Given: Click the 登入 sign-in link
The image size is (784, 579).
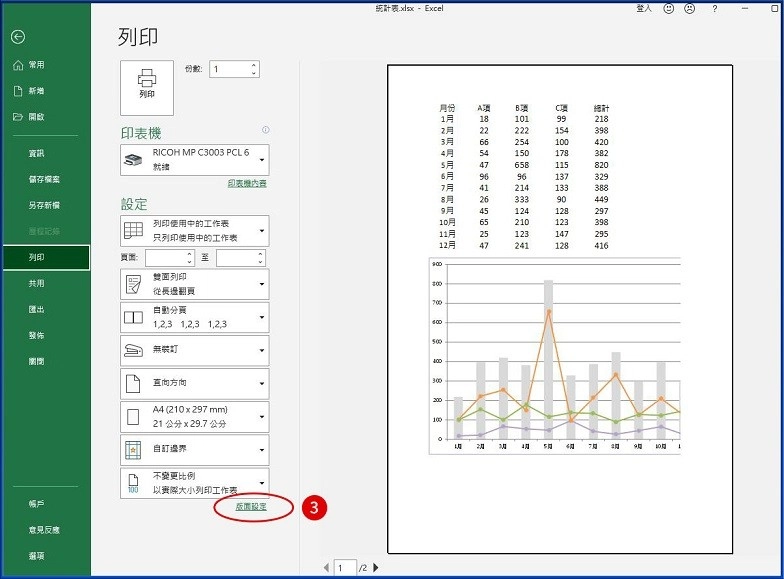Looking at the screenshot, I should [644, 8].
